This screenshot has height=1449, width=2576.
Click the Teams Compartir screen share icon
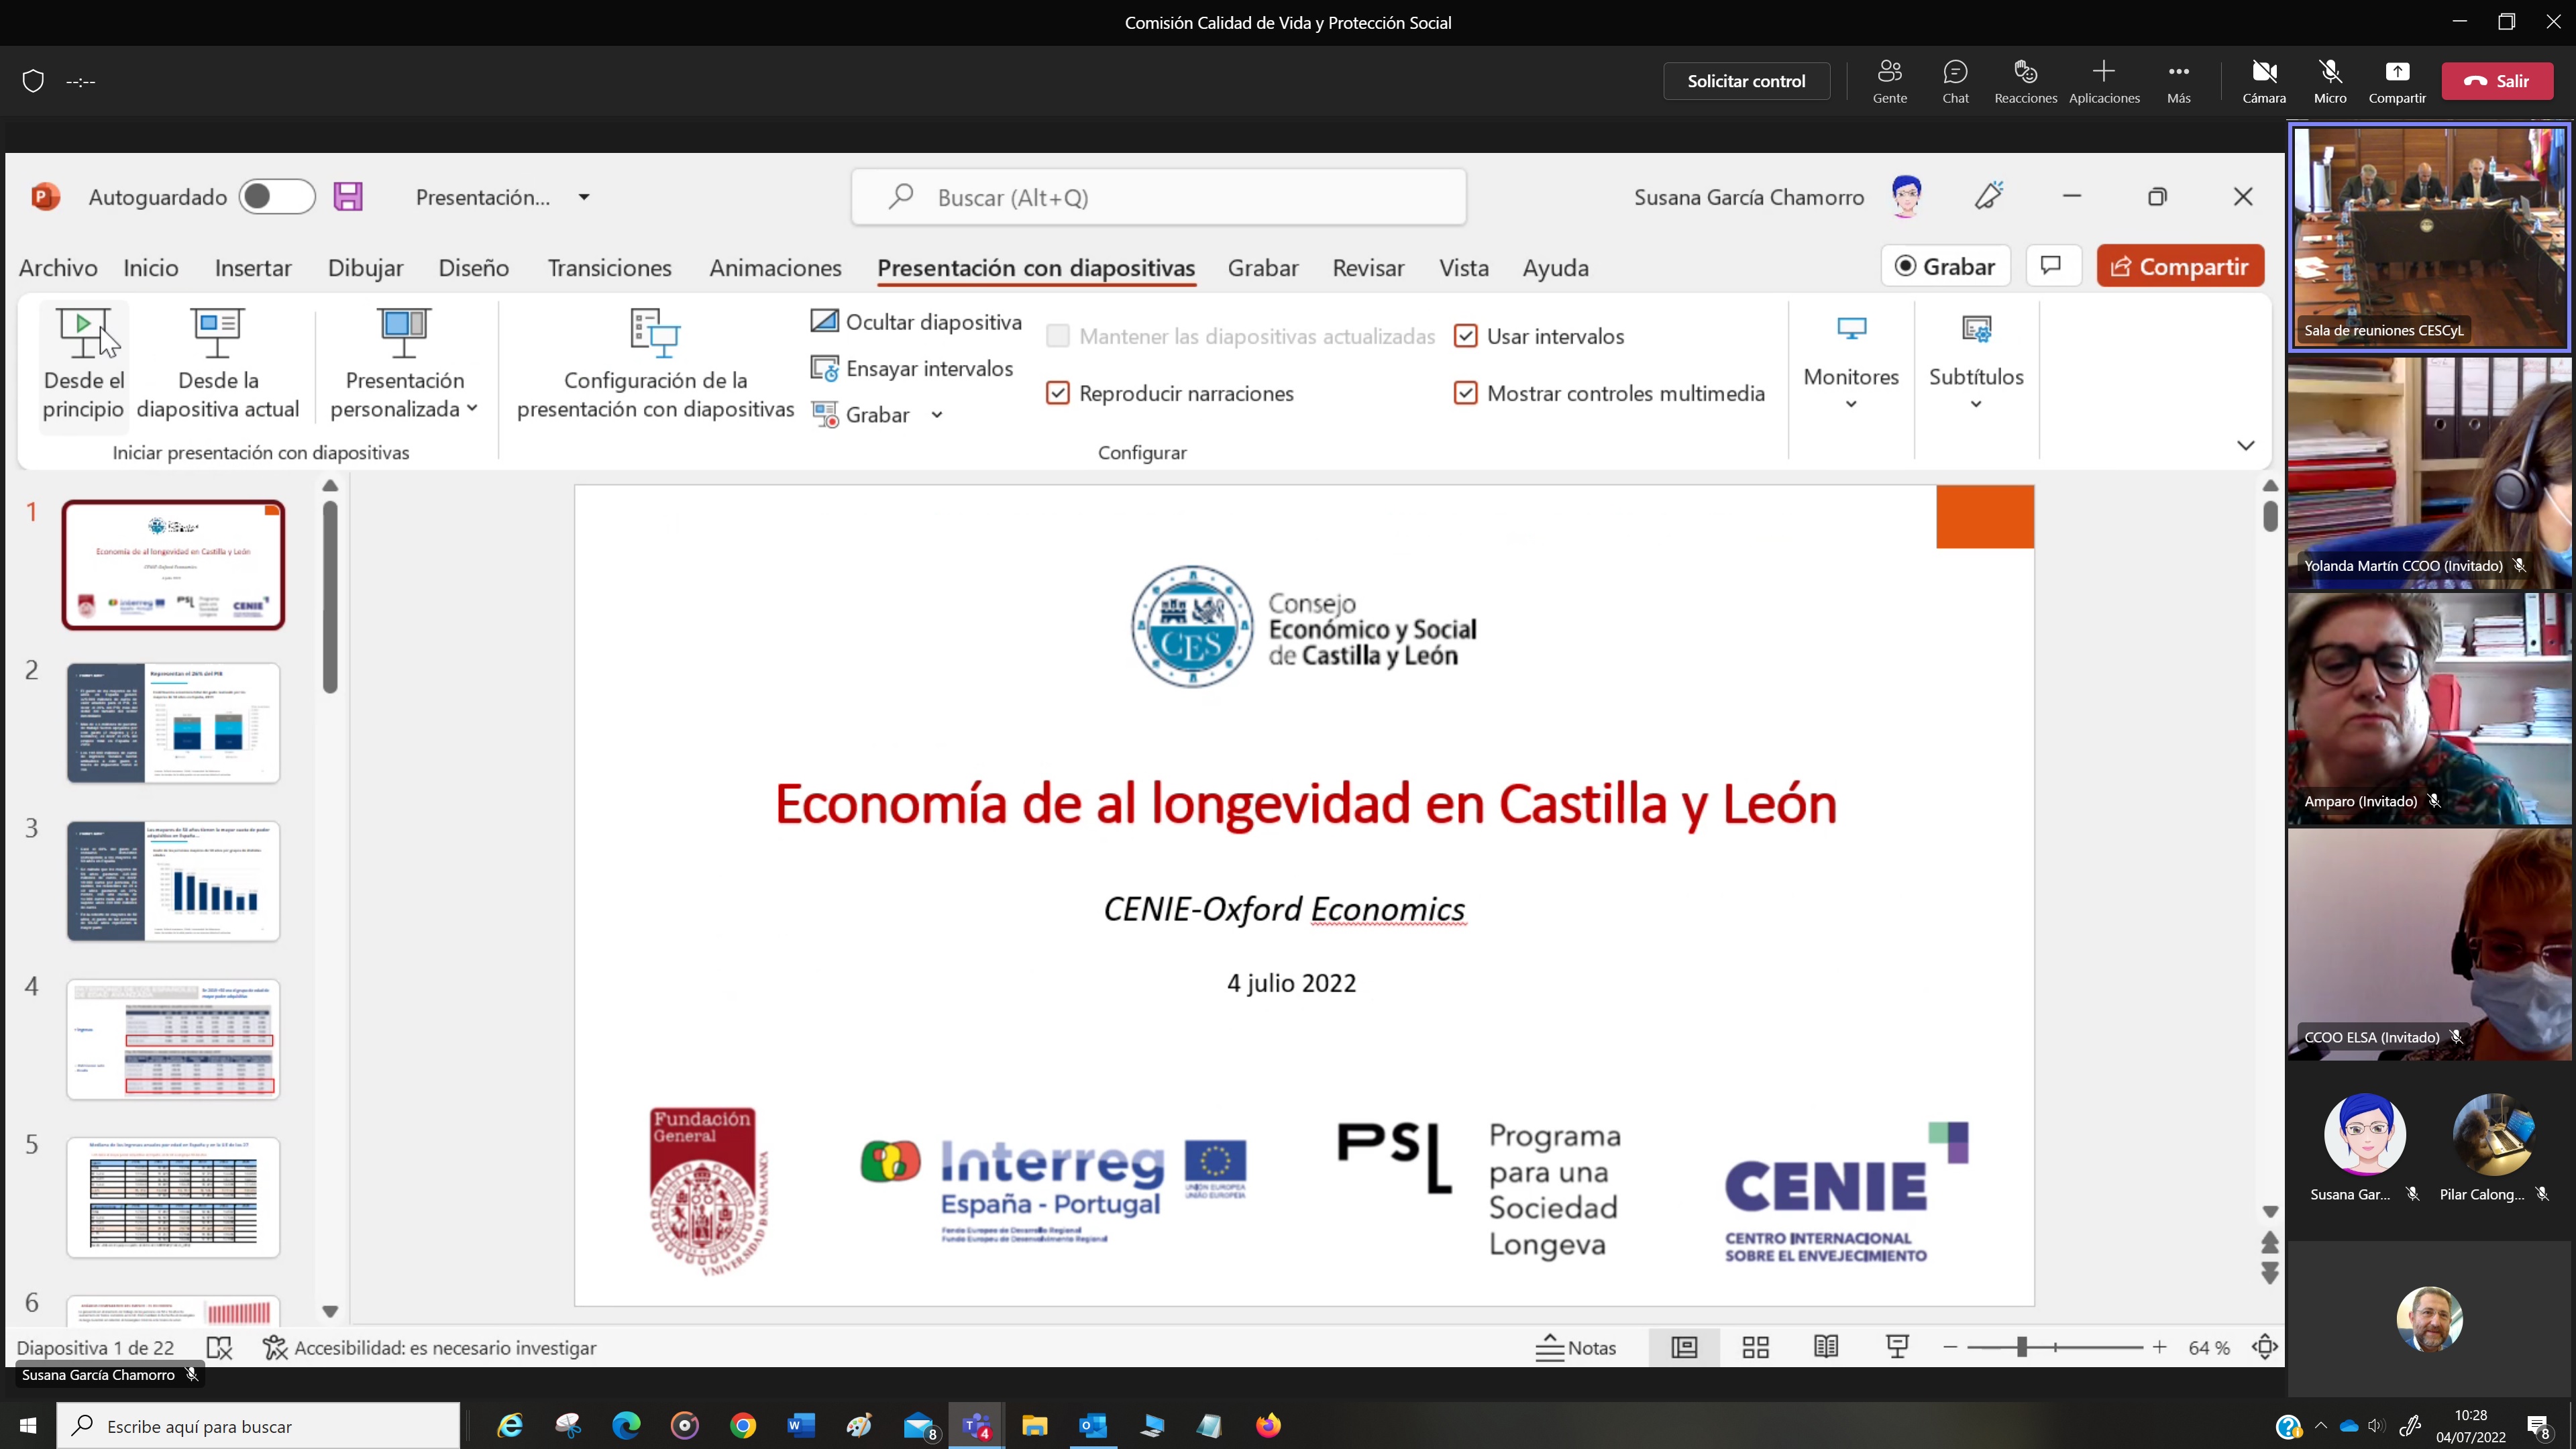pyautogui.click(x=2397, y=81)
